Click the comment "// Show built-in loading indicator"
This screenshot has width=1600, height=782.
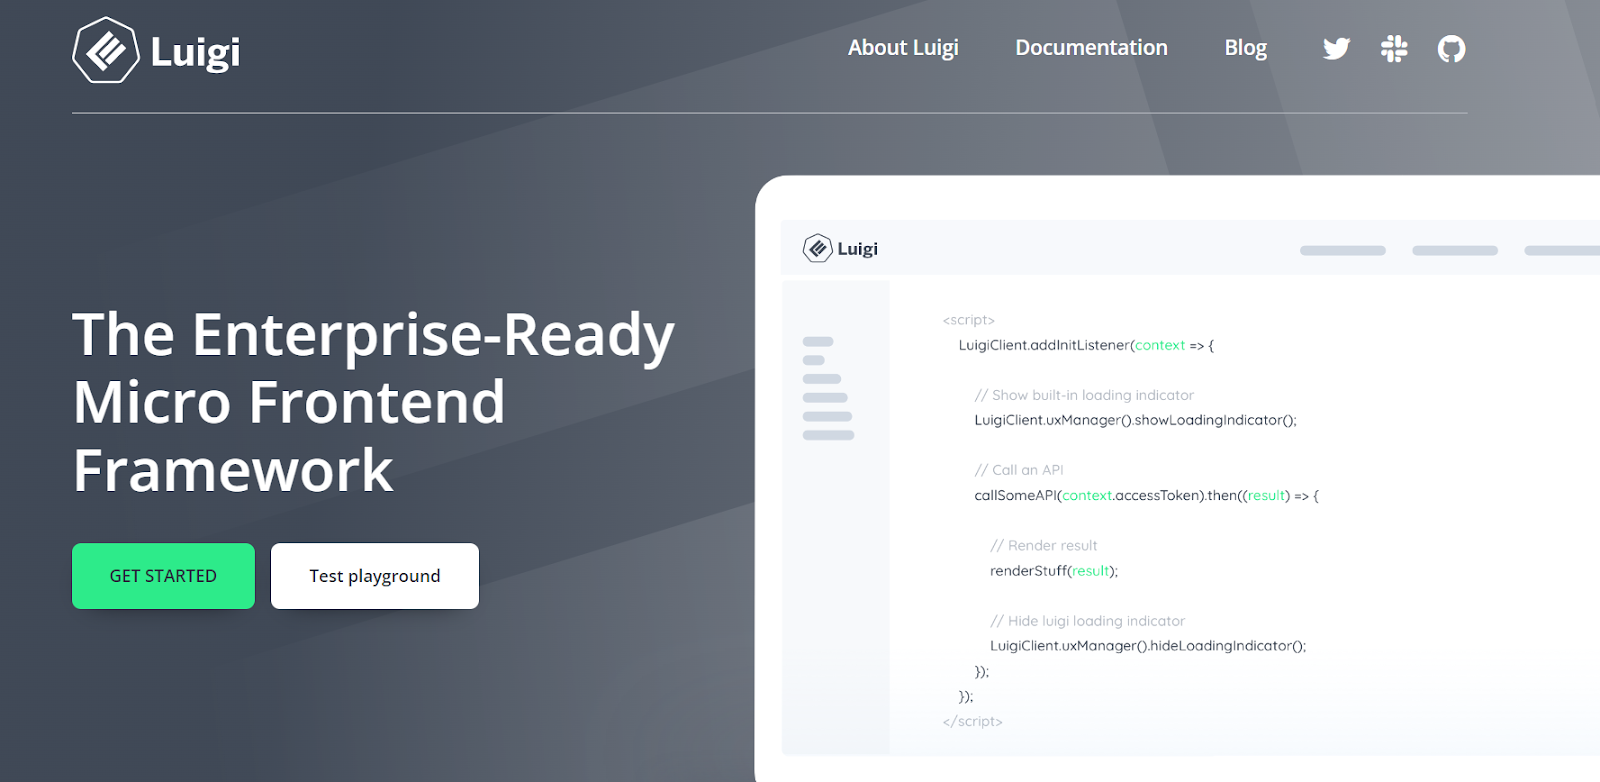coord(1084,395)
